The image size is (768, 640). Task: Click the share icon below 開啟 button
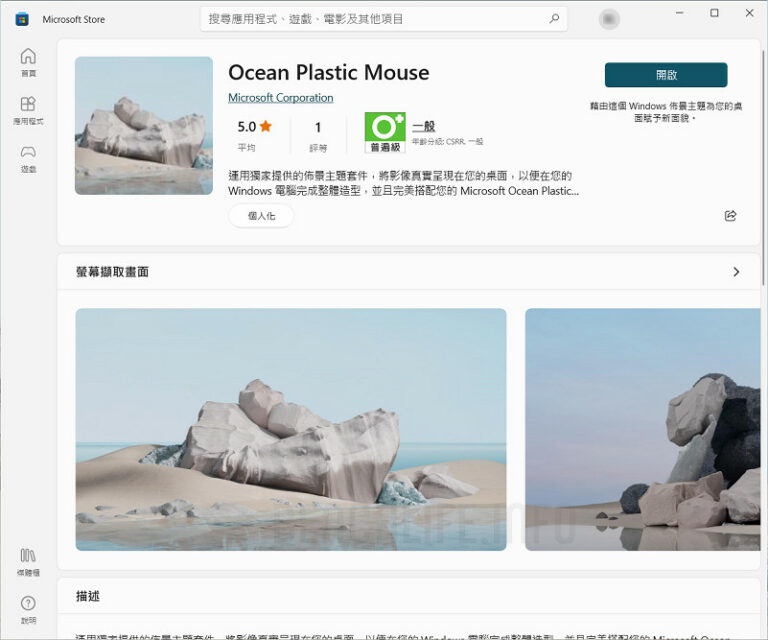pos(730,216)
